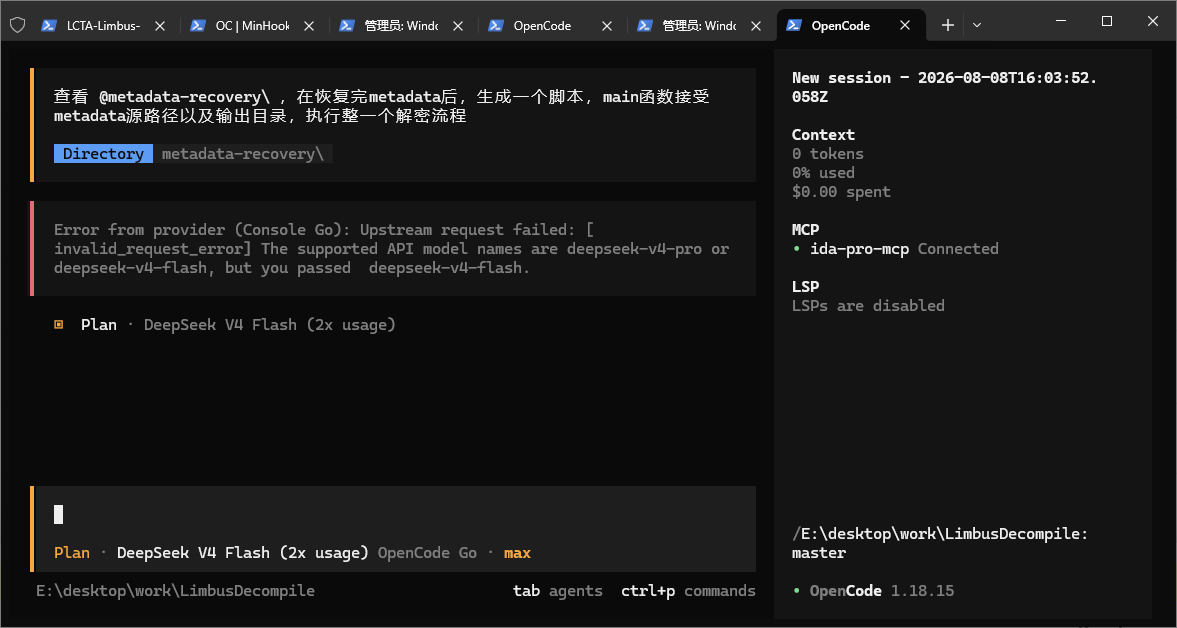Viewport: 1177px width, 628px height.
Task: Click the ctrl+p commands shortcut hint
Action: (688, 591)
